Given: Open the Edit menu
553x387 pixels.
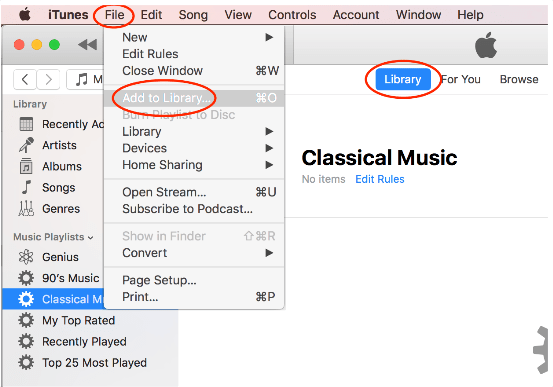Looking at the screenshot, I should click(x=151, y=15).
